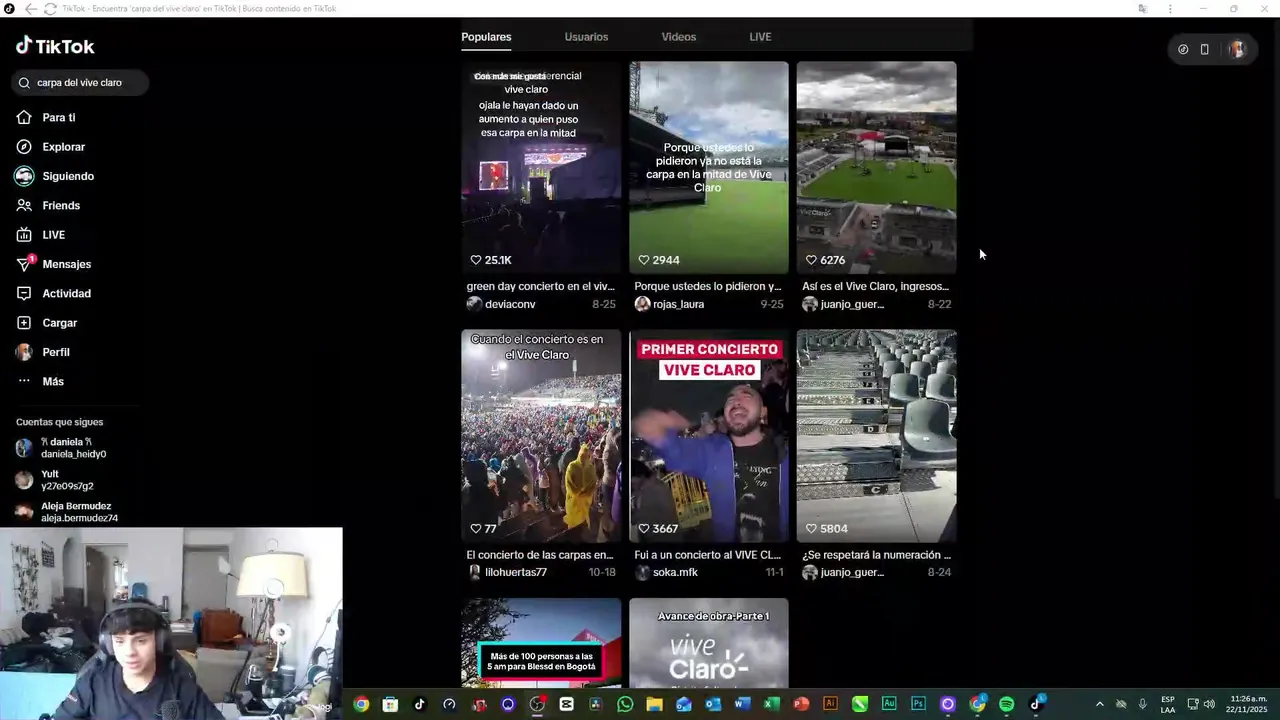
Task: Open the Blessd en Bogotá video thumbnail
Action: pyautogui.click(x=541, y=643)
